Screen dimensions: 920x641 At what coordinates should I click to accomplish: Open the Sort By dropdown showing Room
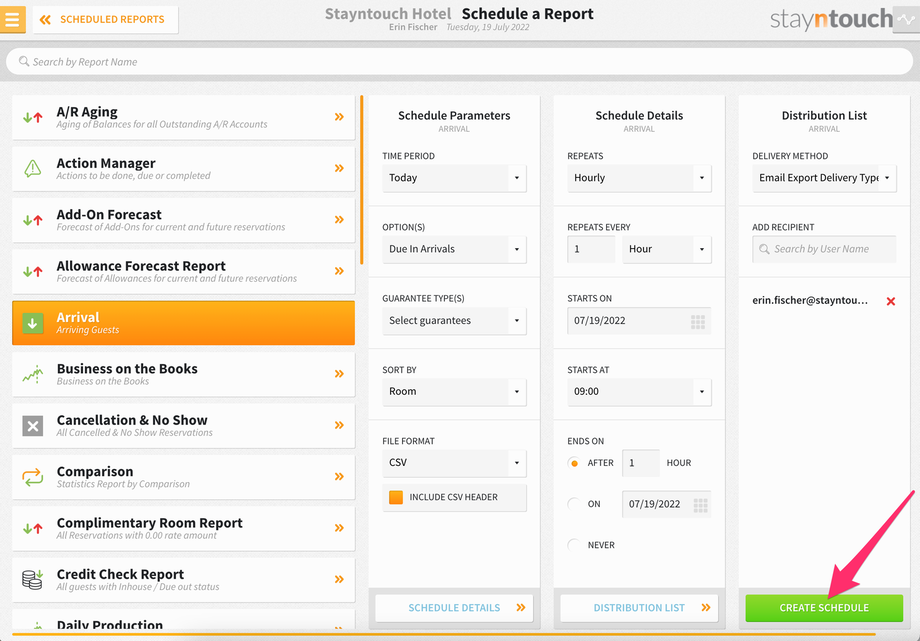point(454,392)
